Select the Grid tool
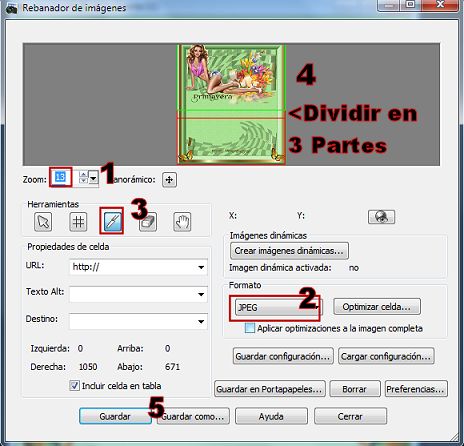Image resolution: width=464 pixels, height=446 pixels. pyautogui.click(x=78, y=222)
